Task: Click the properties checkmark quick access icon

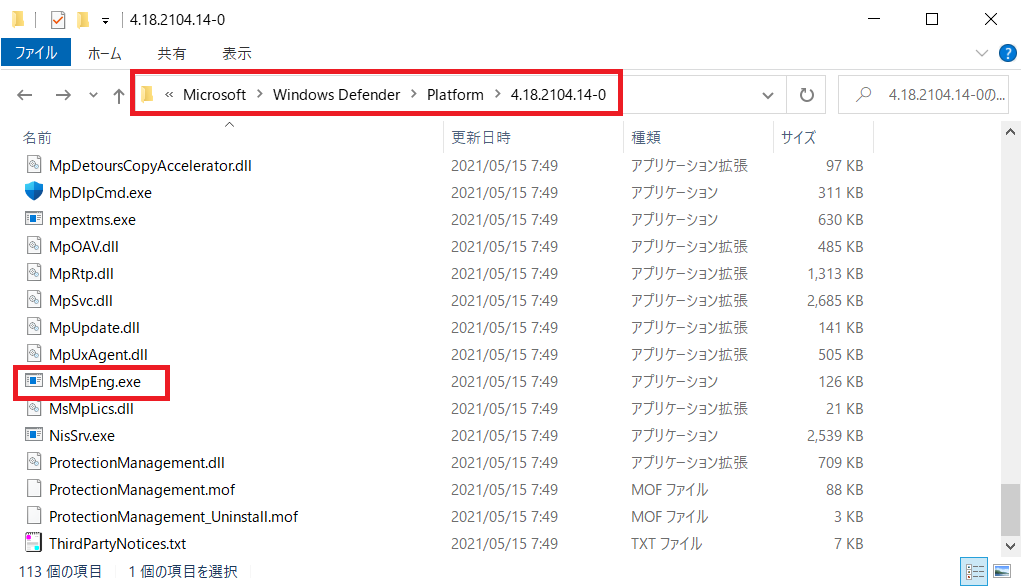Action: click(58, 20)
